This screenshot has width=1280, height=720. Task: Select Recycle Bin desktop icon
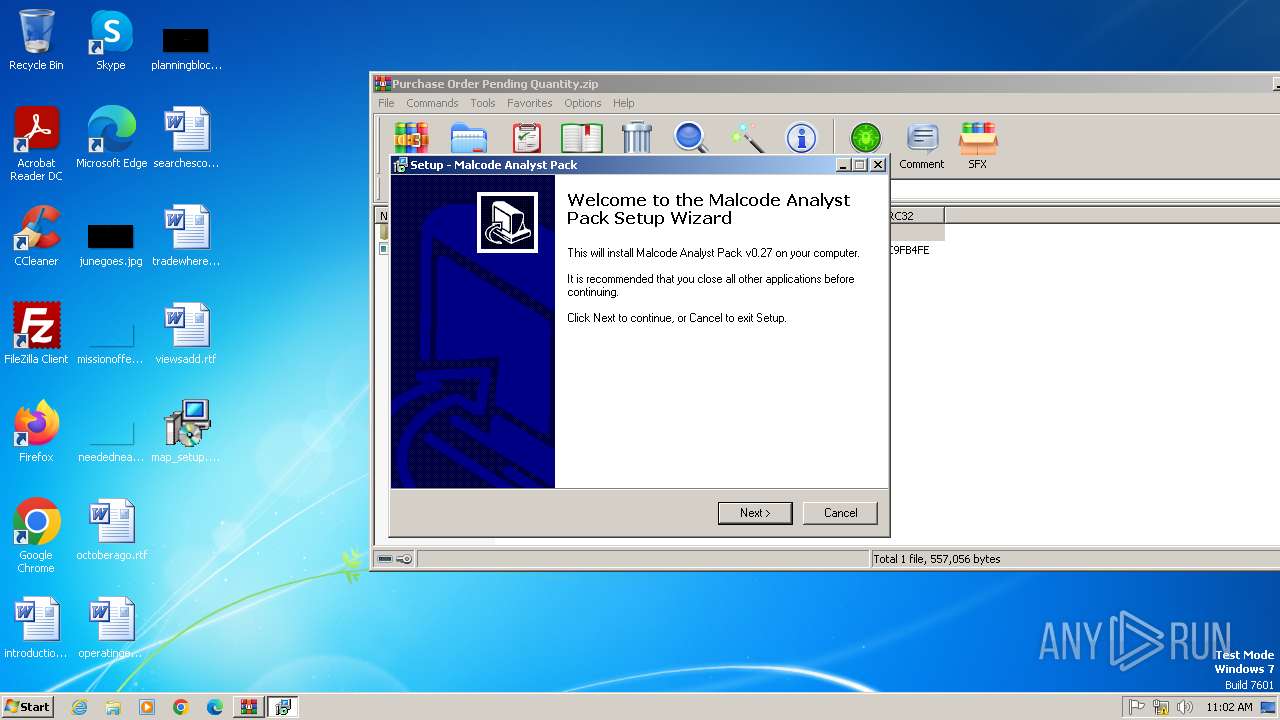36,40
